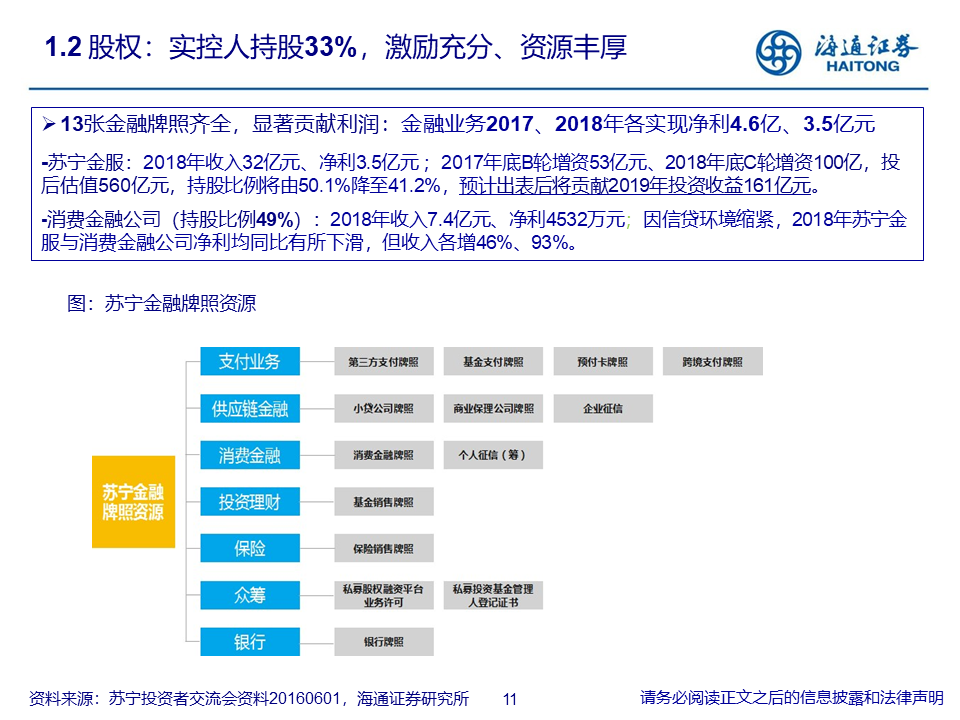
Task: Click the 基金支付牌照 gray box
Action: click(493, 361)
